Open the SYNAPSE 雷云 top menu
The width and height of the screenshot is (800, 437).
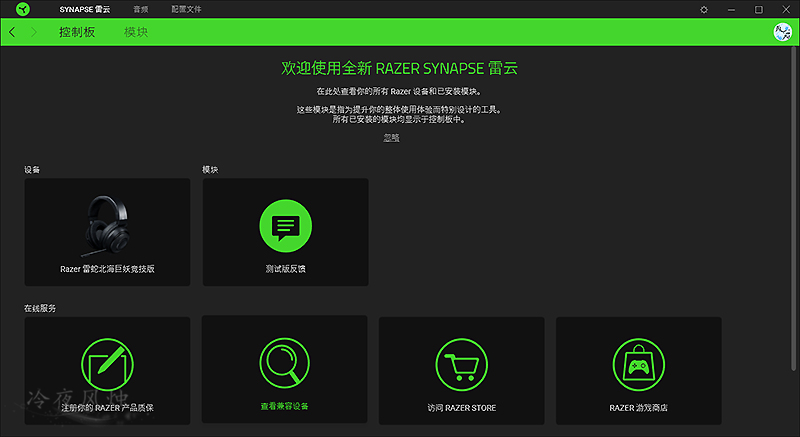point(85,9)
